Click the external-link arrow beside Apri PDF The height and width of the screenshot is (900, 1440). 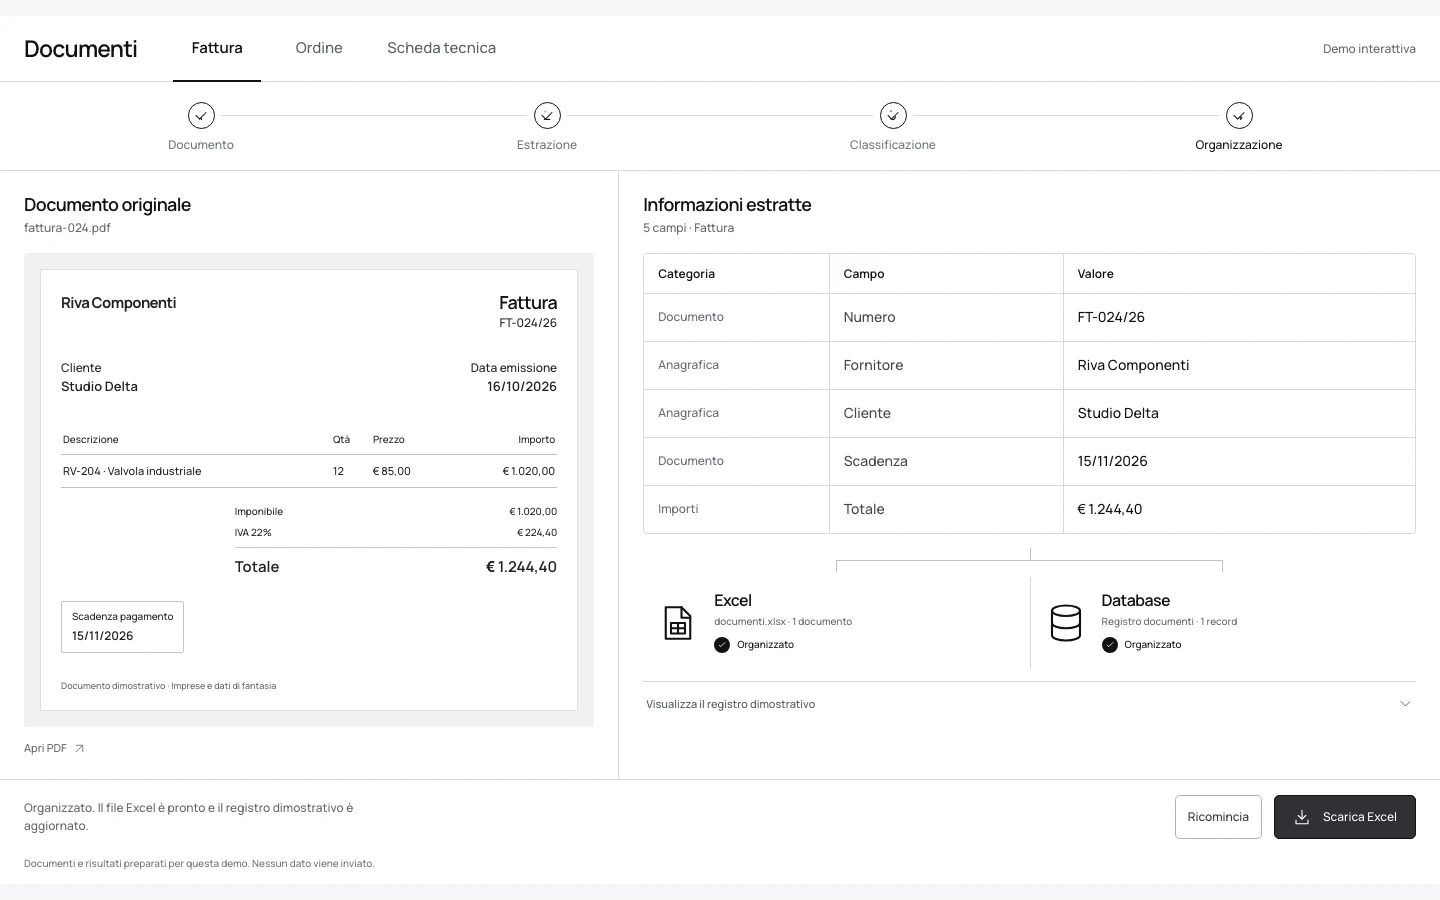pos(79,748)
